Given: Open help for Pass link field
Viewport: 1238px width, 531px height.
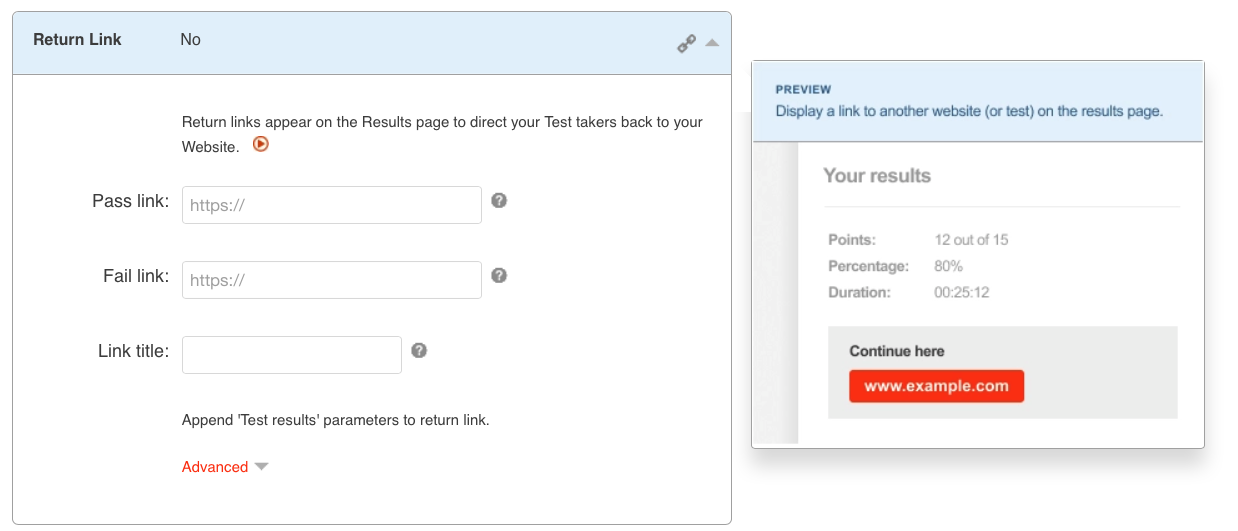Looking at the screenshot, I should [499, 200].
